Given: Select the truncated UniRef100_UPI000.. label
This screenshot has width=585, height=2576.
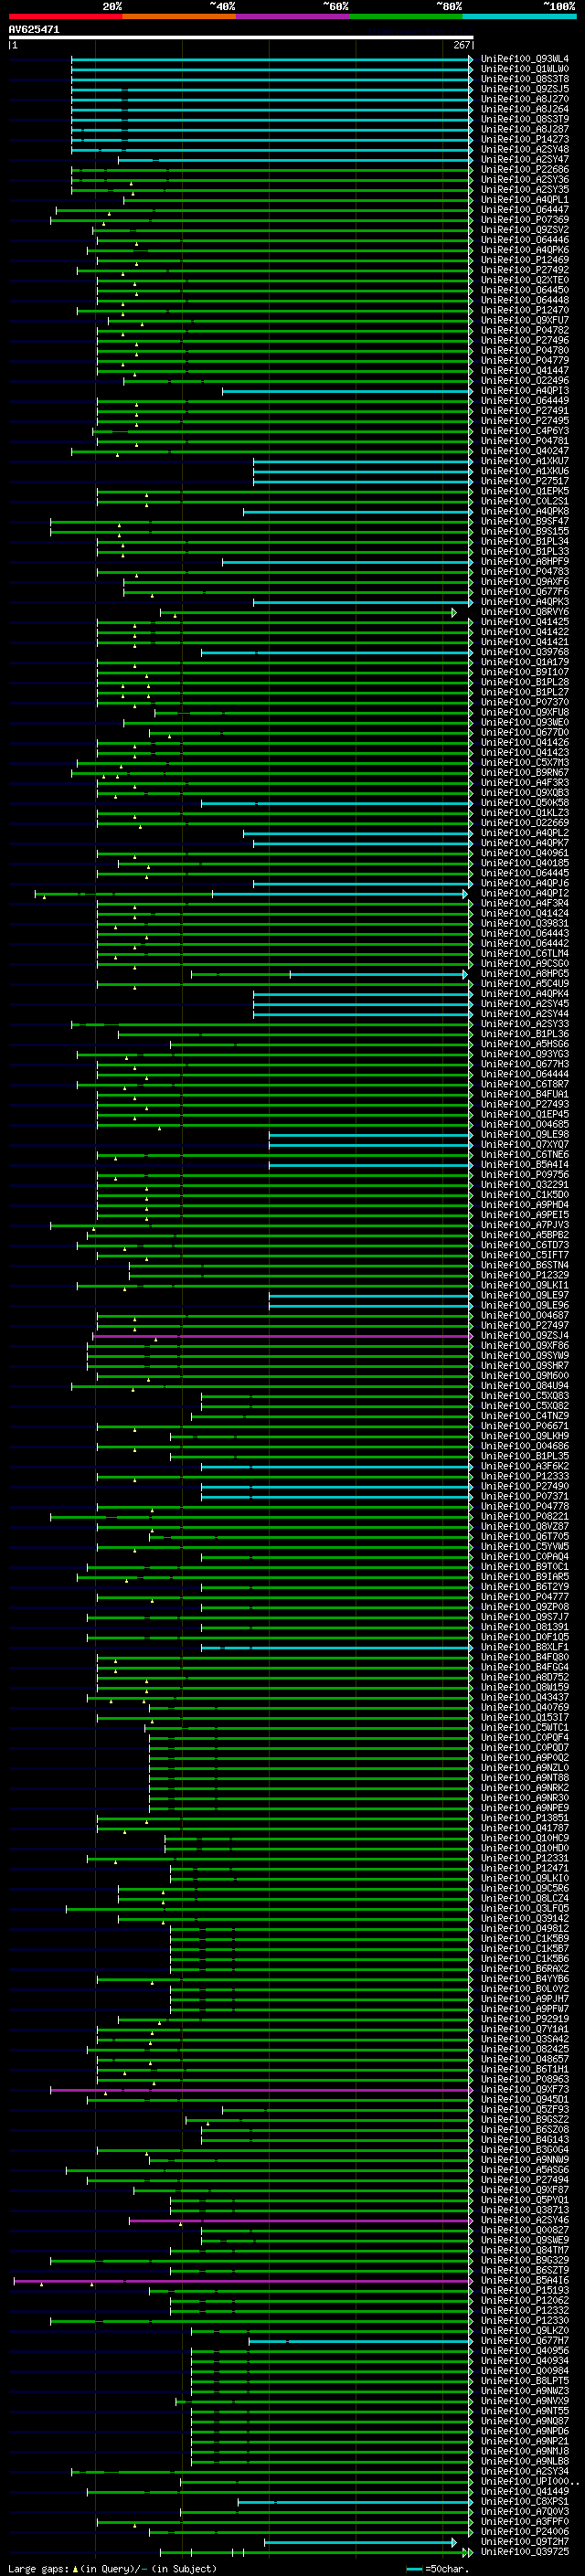Looking at the screenshot, I should pyautogui.click(x=530, y=2481).
